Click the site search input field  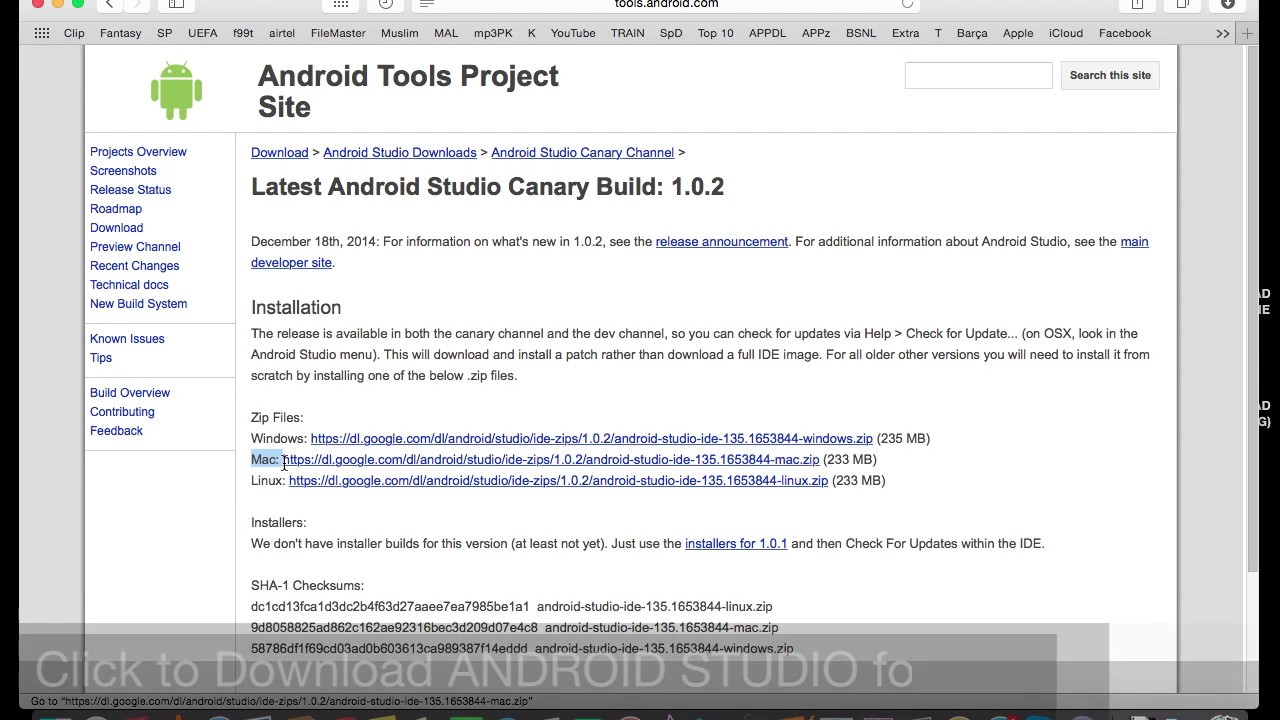(x=978, y=75)
